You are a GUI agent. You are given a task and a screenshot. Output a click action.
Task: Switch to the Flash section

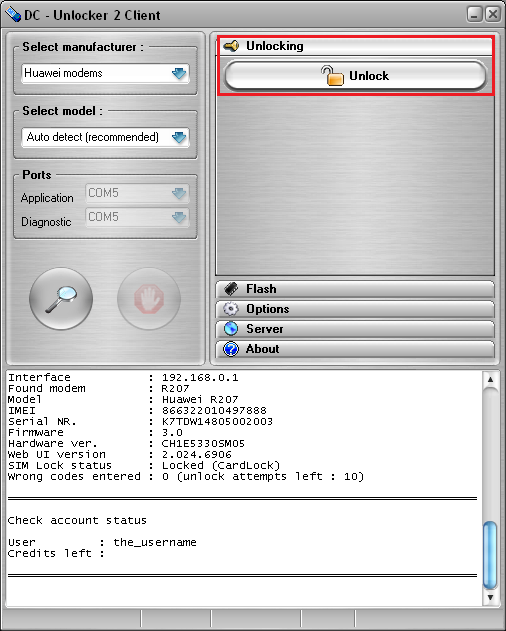[355, 289]
